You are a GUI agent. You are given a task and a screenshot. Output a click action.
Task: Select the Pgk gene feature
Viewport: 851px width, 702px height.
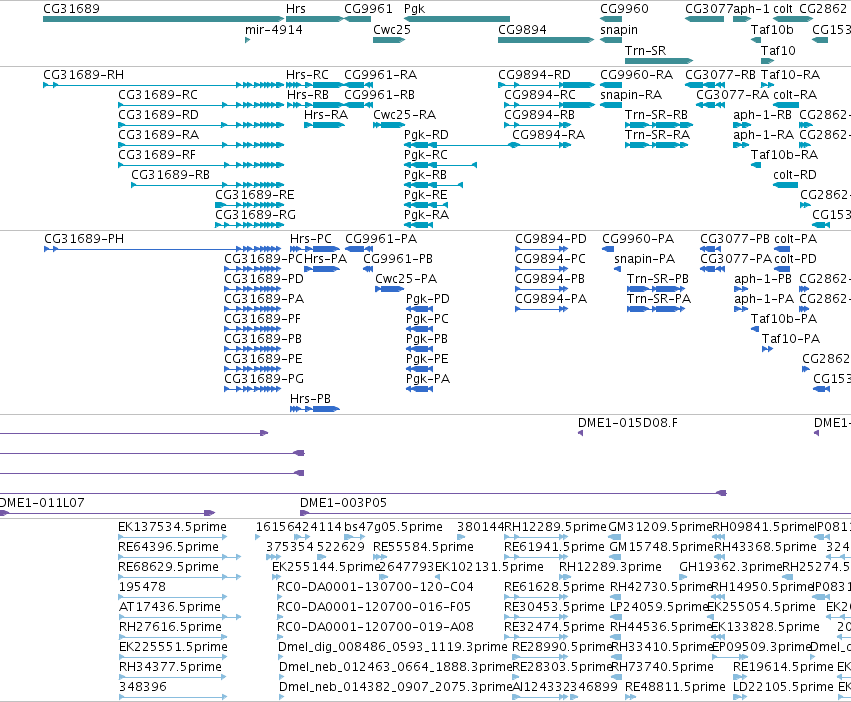click(x=456, y=19)
